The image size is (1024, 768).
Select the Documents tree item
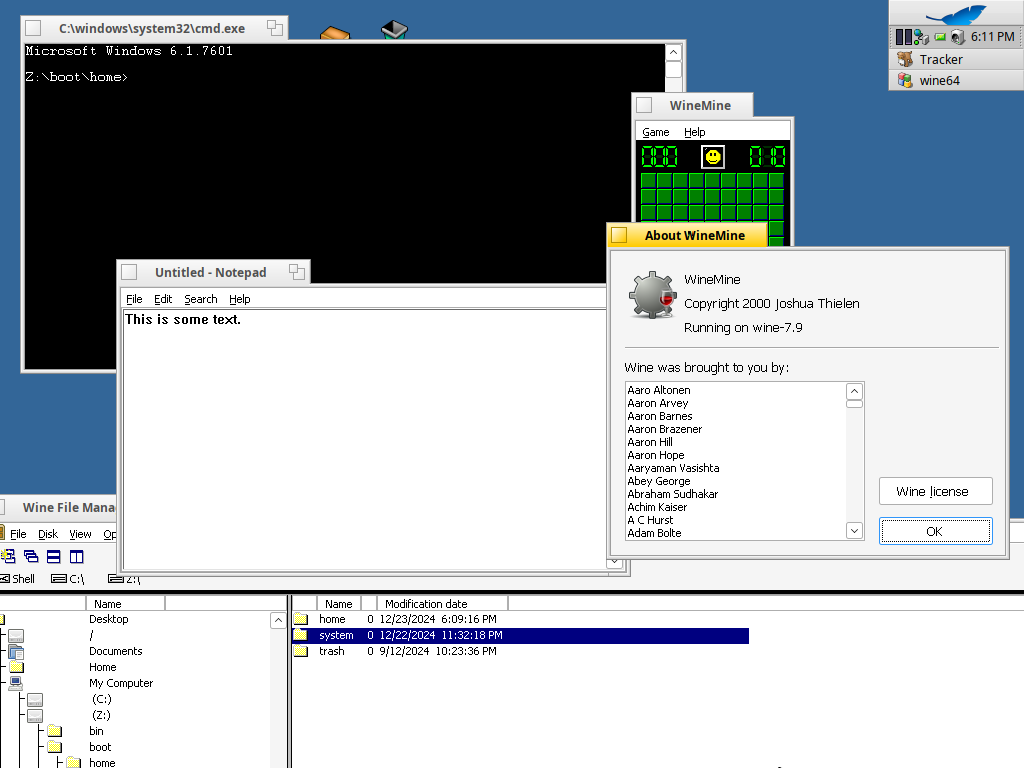point(116,651)
